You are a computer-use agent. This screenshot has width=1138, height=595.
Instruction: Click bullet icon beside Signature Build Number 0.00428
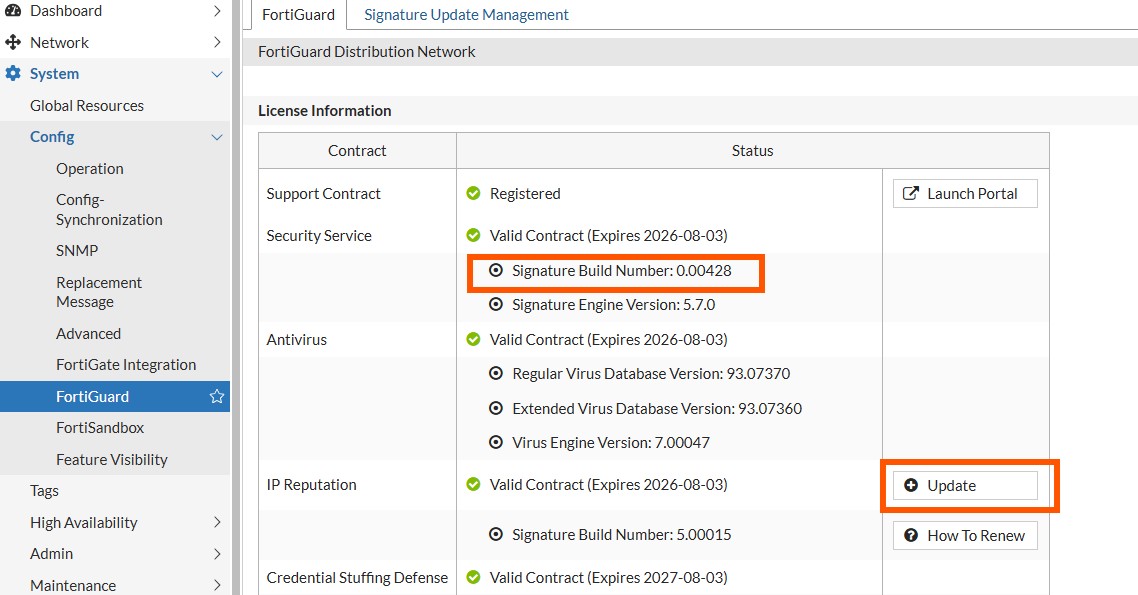coord(496,270)
